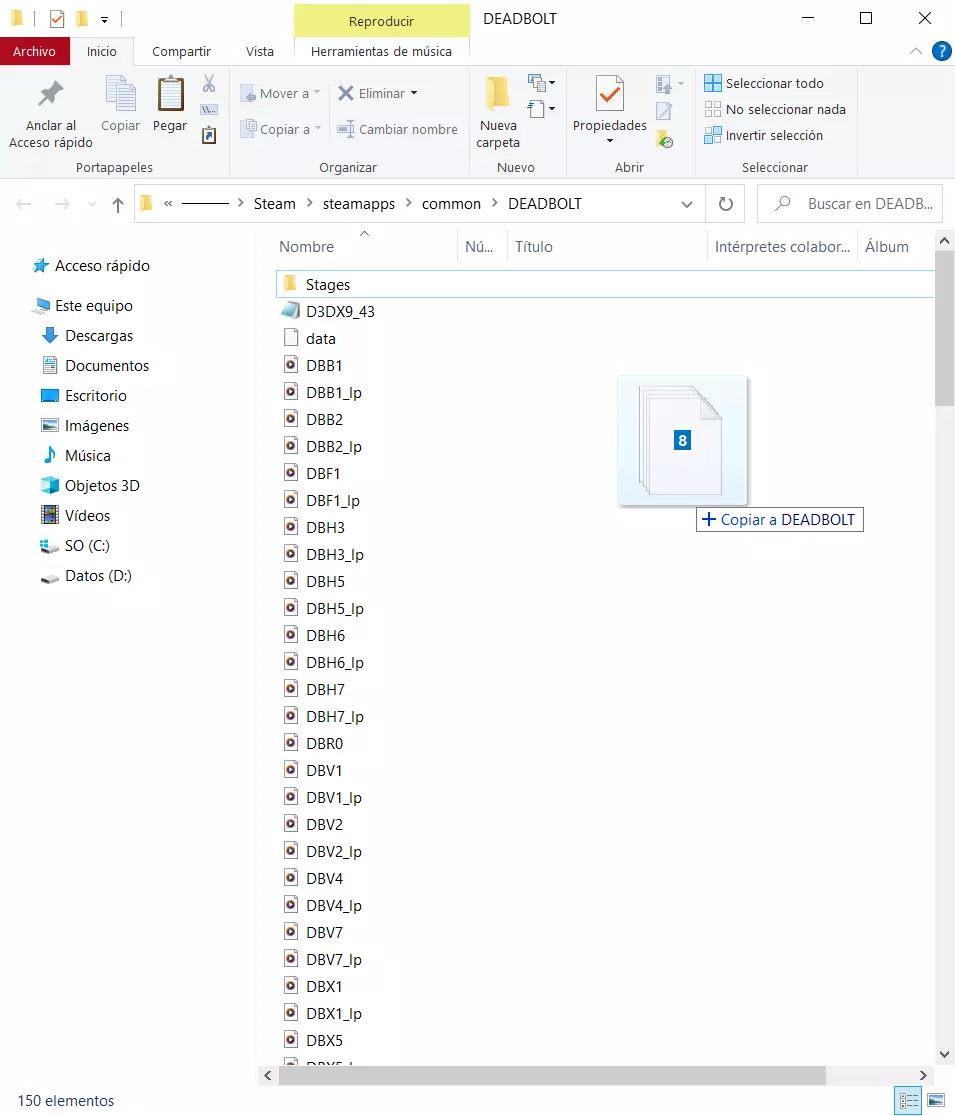Open the address bar history dropdown
This screenshot has width=955, height=1116.
pyautogui.click(x=687, y=204)
